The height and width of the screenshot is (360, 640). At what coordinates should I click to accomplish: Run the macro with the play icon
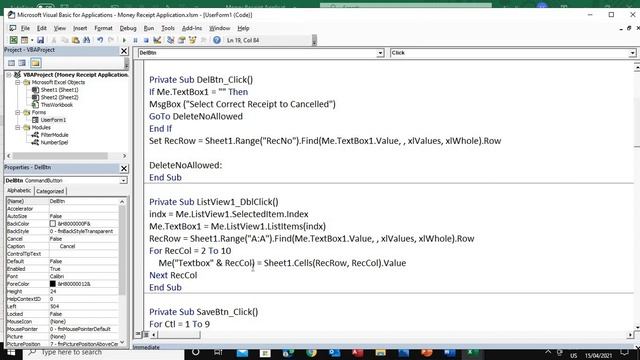[124, 40]
